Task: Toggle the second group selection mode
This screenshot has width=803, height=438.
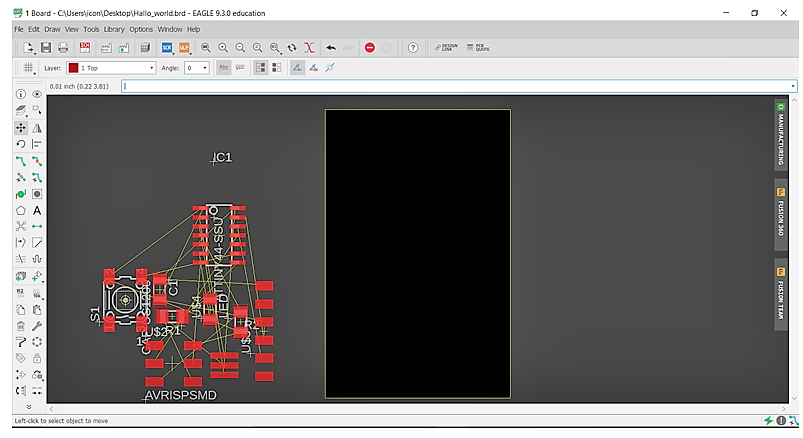Action: [277, 68]
